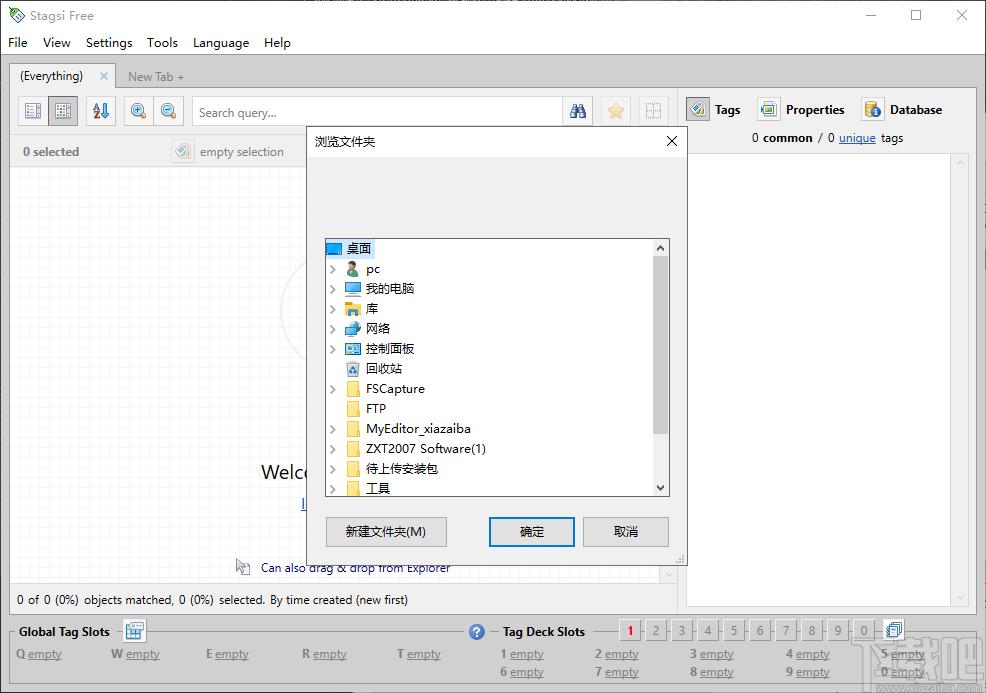Click the Search query input field

click(x=377, y=112)
